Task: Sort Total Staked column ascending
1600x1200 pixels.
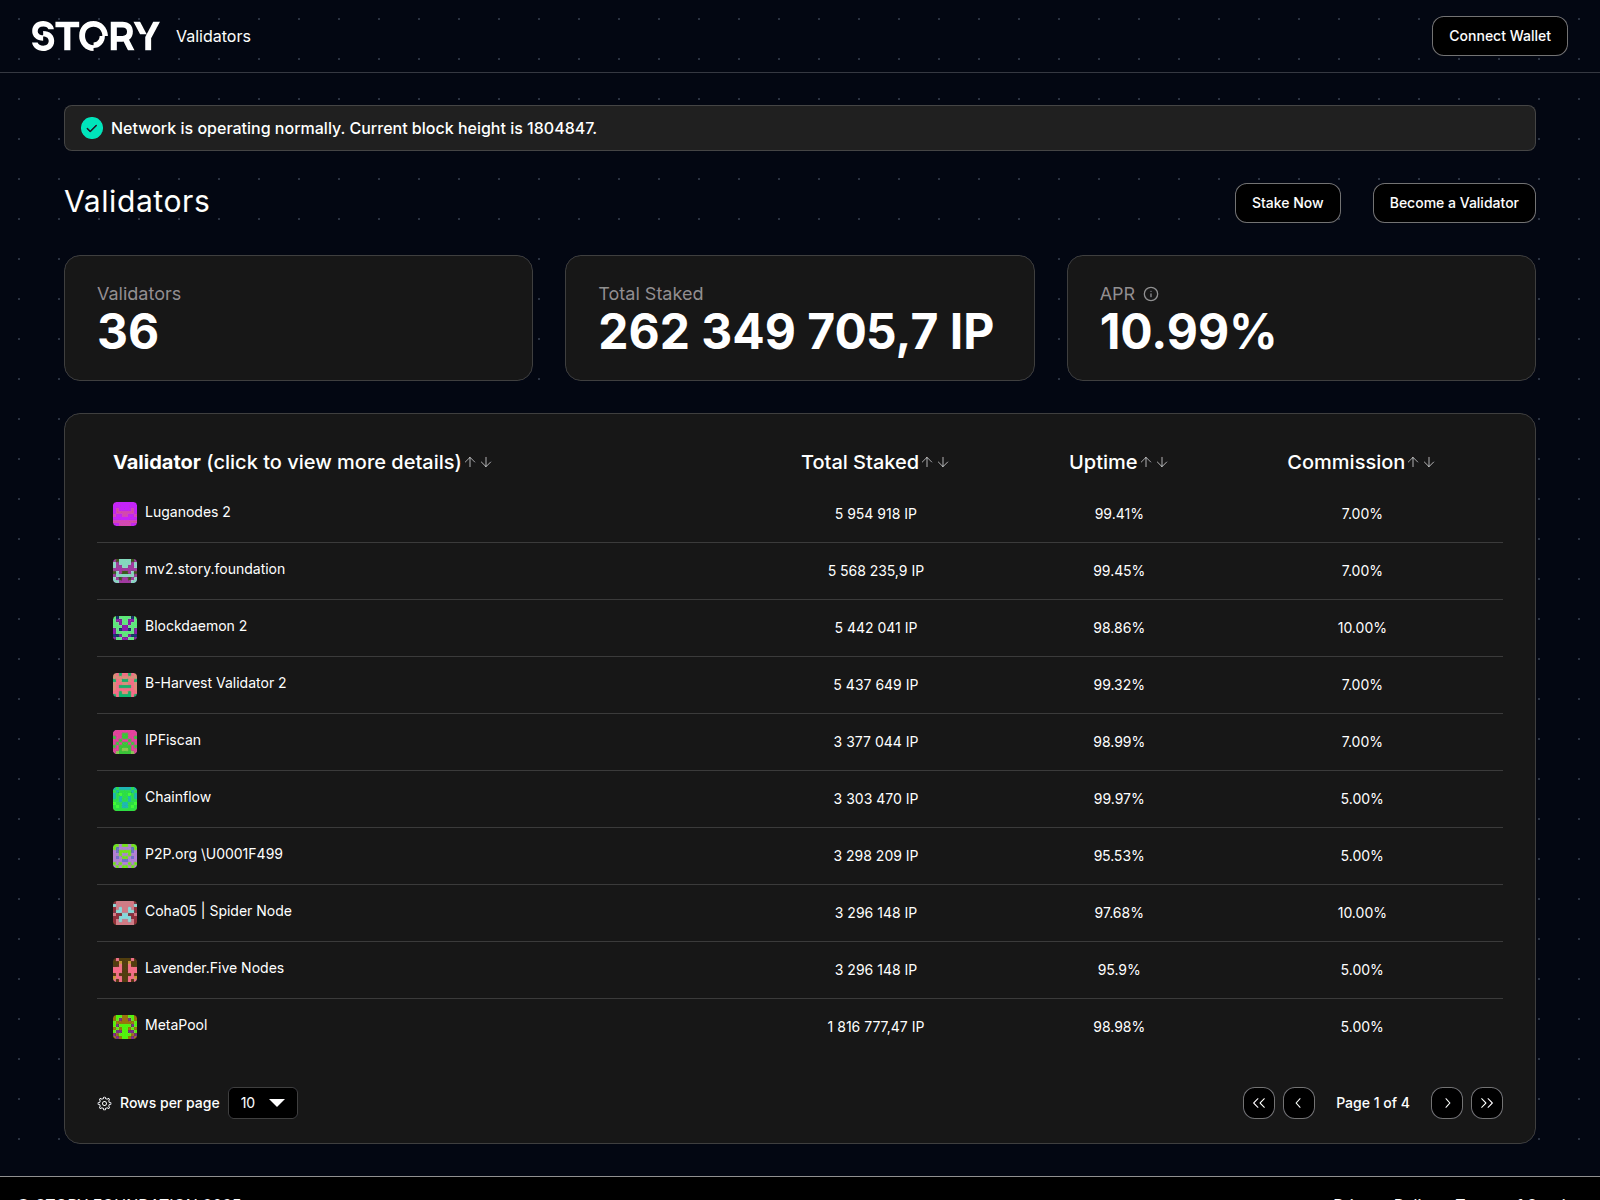Action: click(927, 462)
